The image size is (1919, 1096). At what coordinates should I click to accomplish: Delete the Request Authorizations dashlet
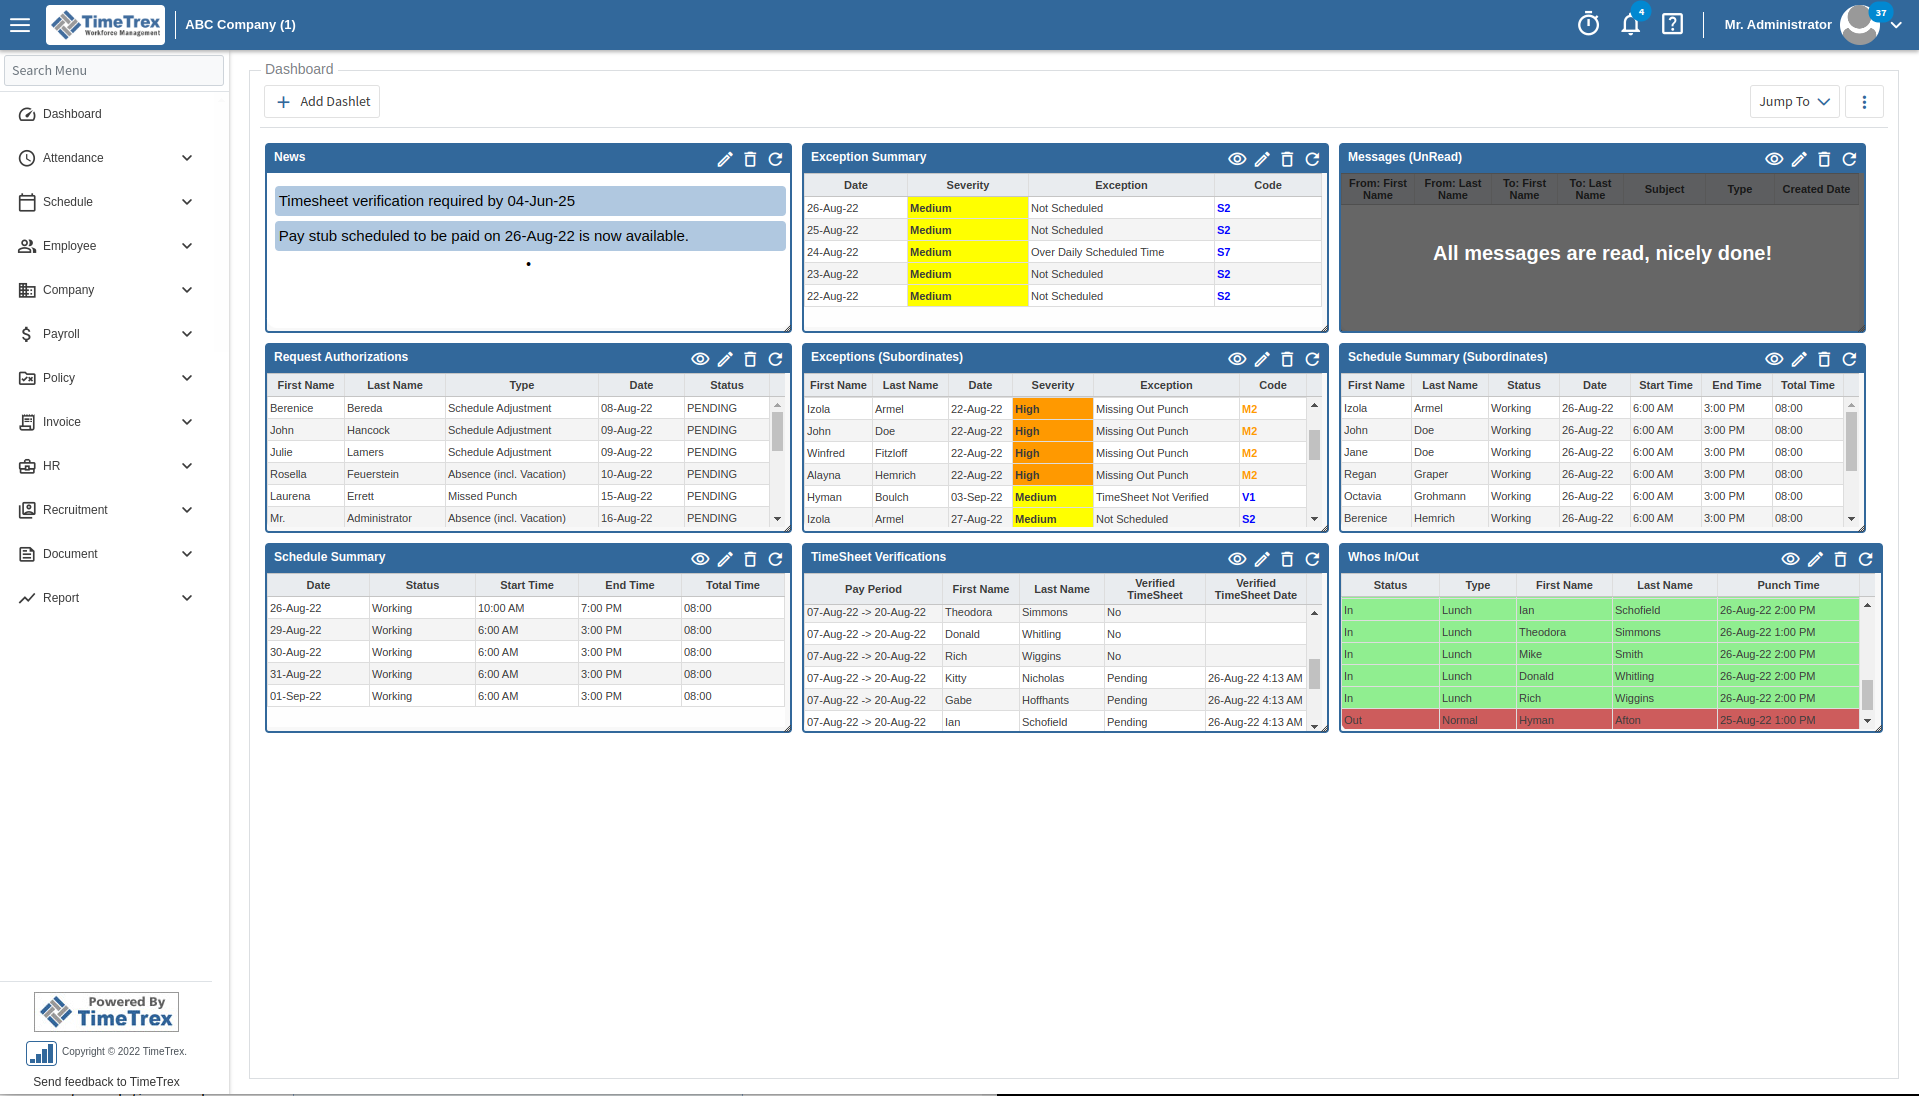pyautogui.click(x=751, y=359)
